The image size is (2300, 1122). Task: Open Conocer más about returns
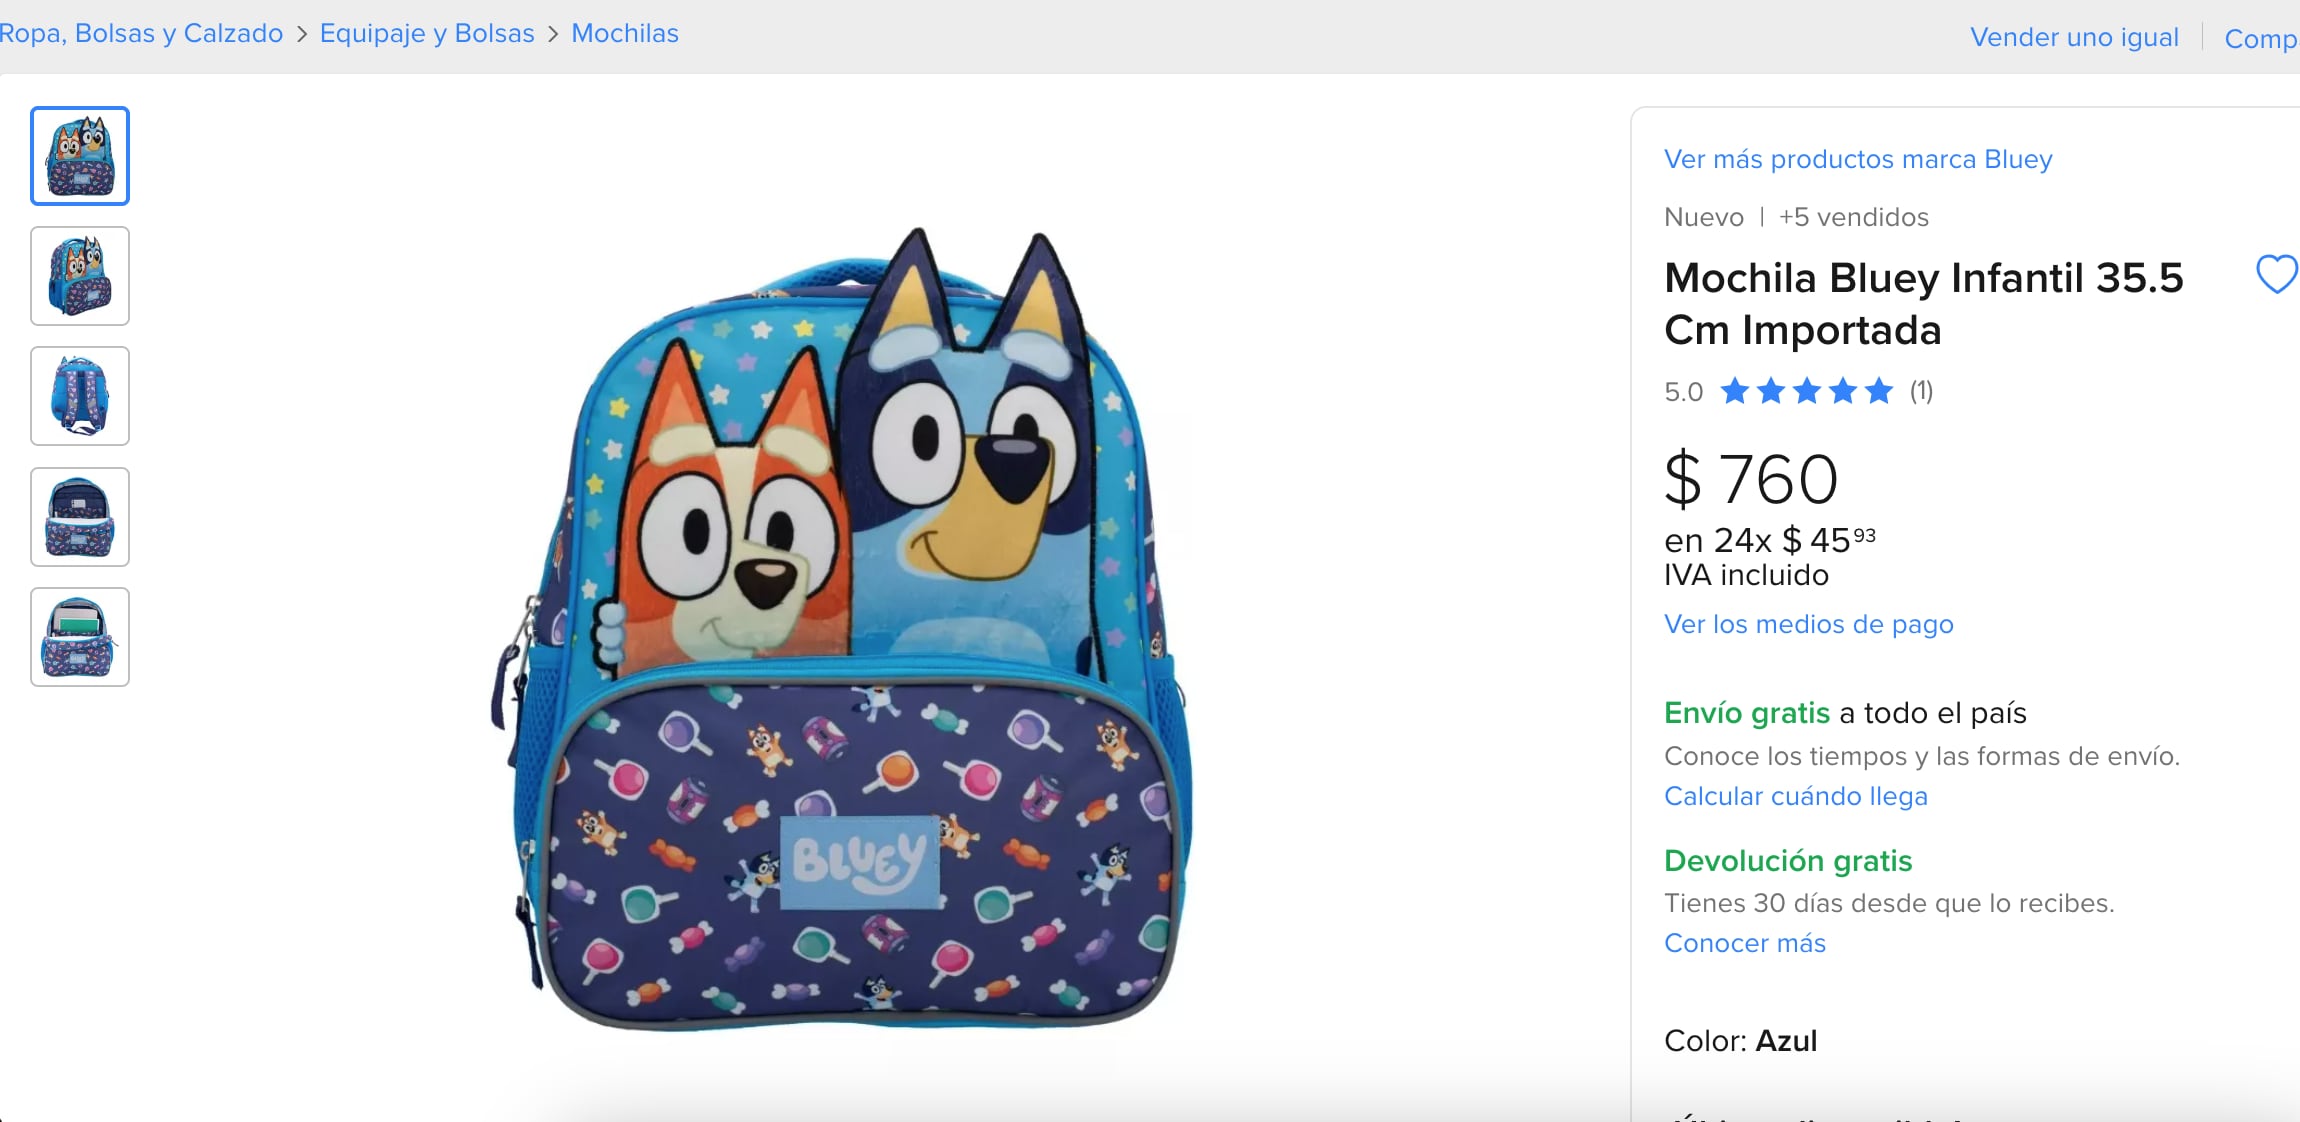click(x=1744, y=942)
